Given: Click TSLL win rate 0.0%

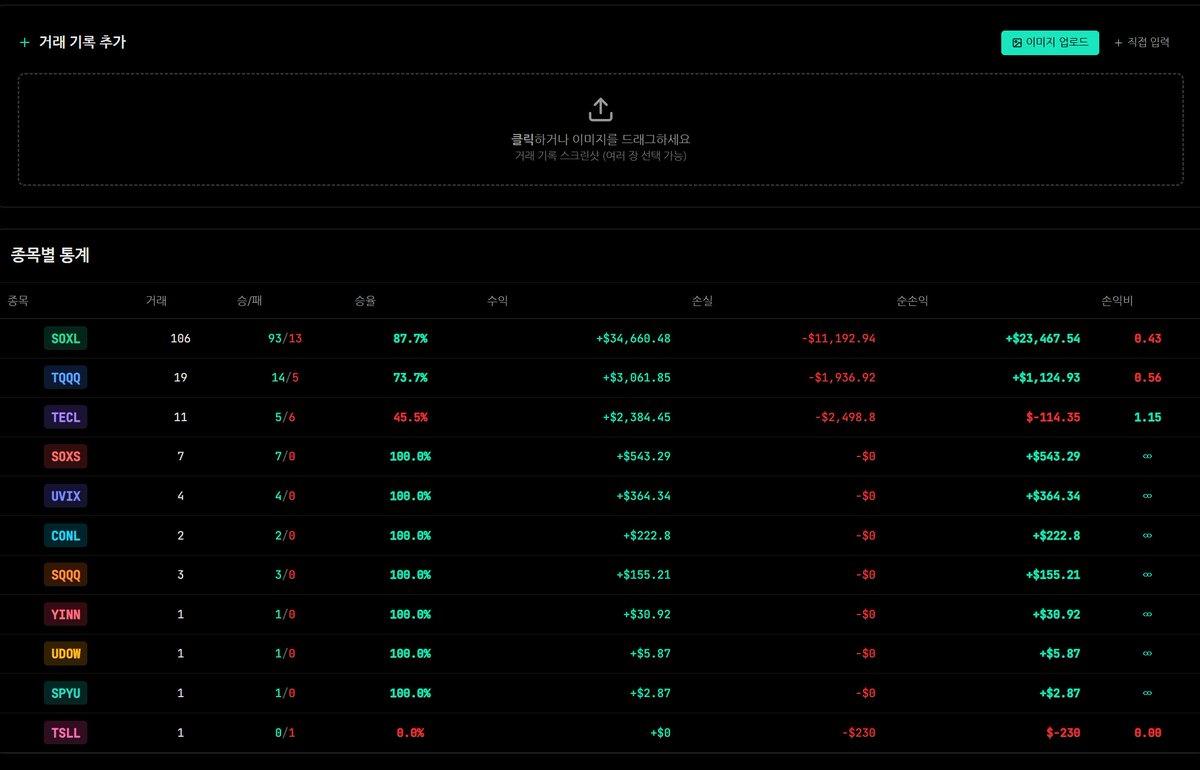Looking at the screenshot, I should pos(410,733).
